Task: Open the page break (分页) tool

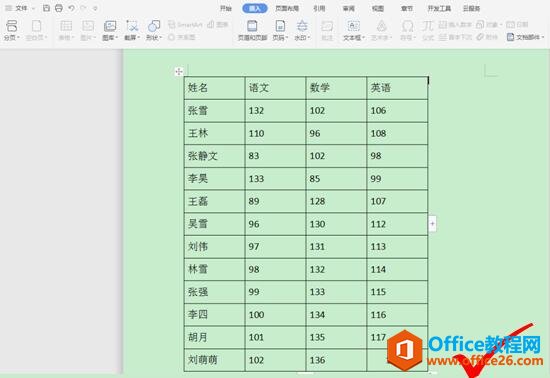Action: click(x=11, y=30)
